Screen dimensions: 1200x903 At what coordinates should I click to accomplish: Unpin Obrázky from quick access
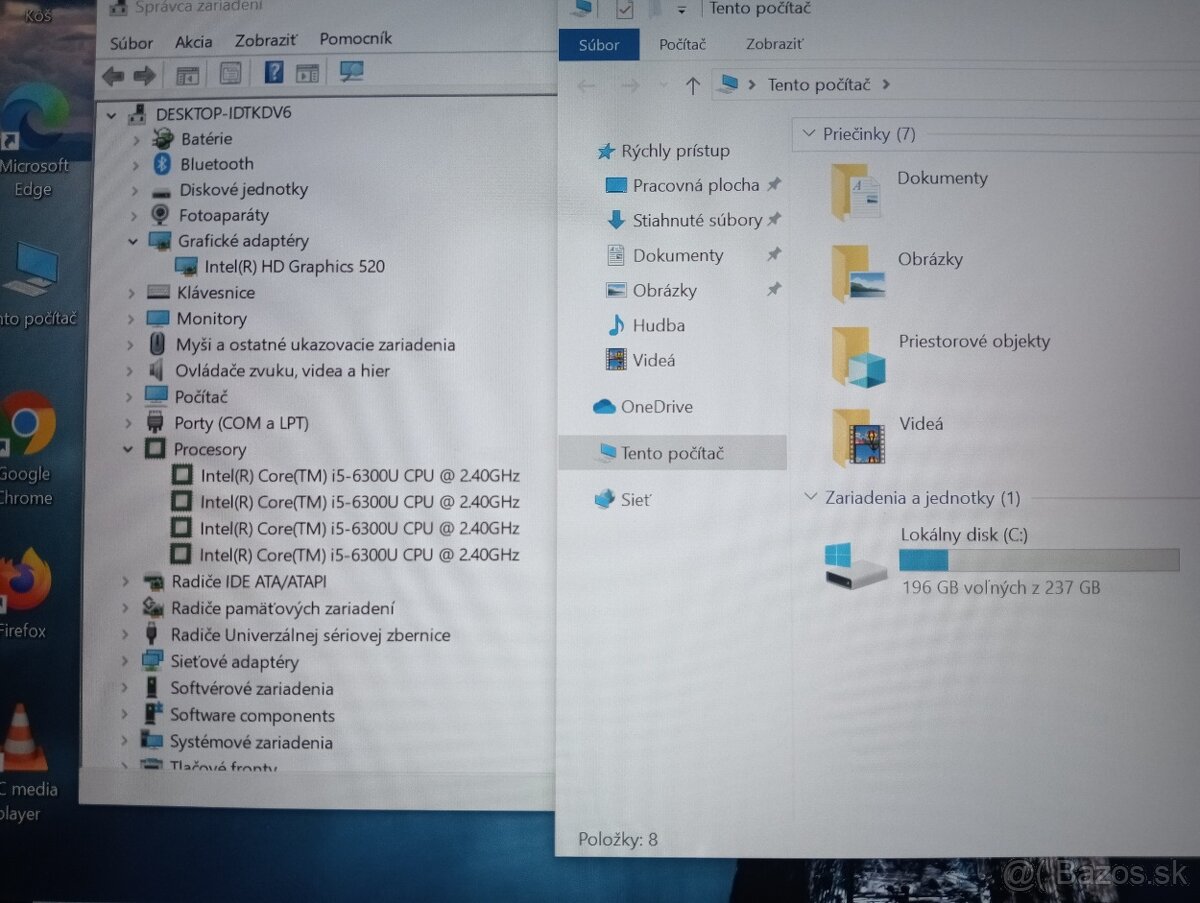point(773,290)
